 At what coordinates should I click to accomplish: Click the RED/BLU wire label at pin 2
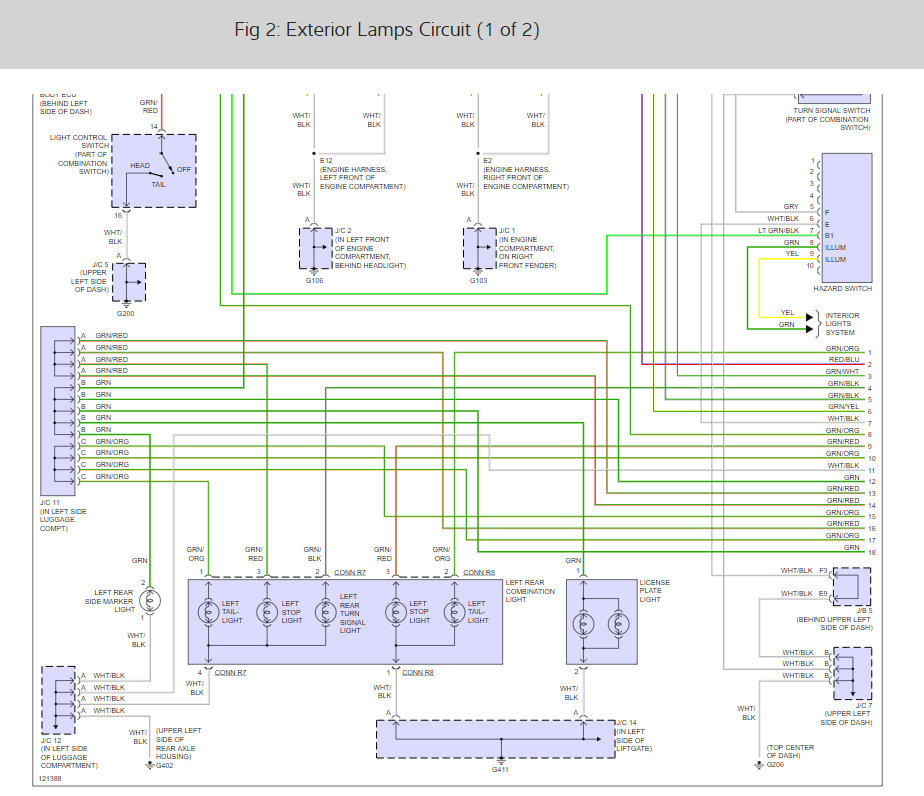844,359
